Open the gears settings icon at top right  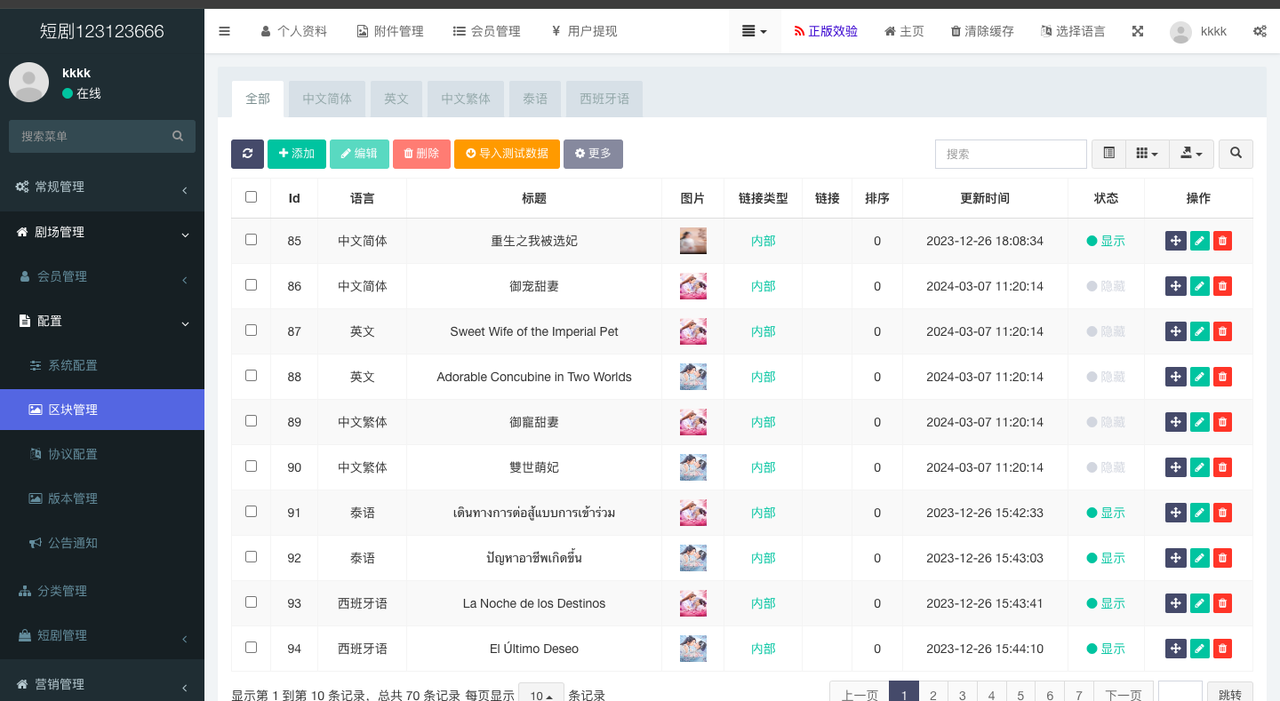tap(1259, 31)
